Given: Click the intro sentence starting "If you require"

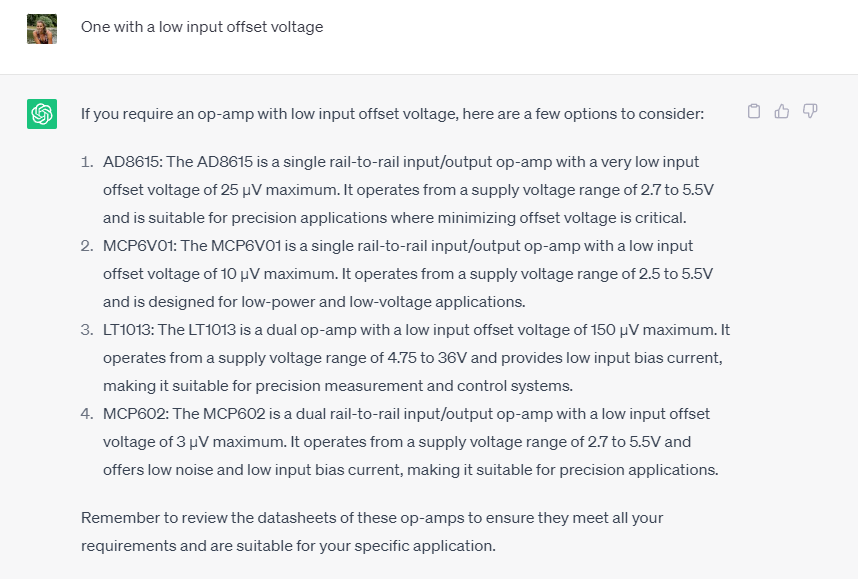Looking at the screenshot, I should coord(392,114).
